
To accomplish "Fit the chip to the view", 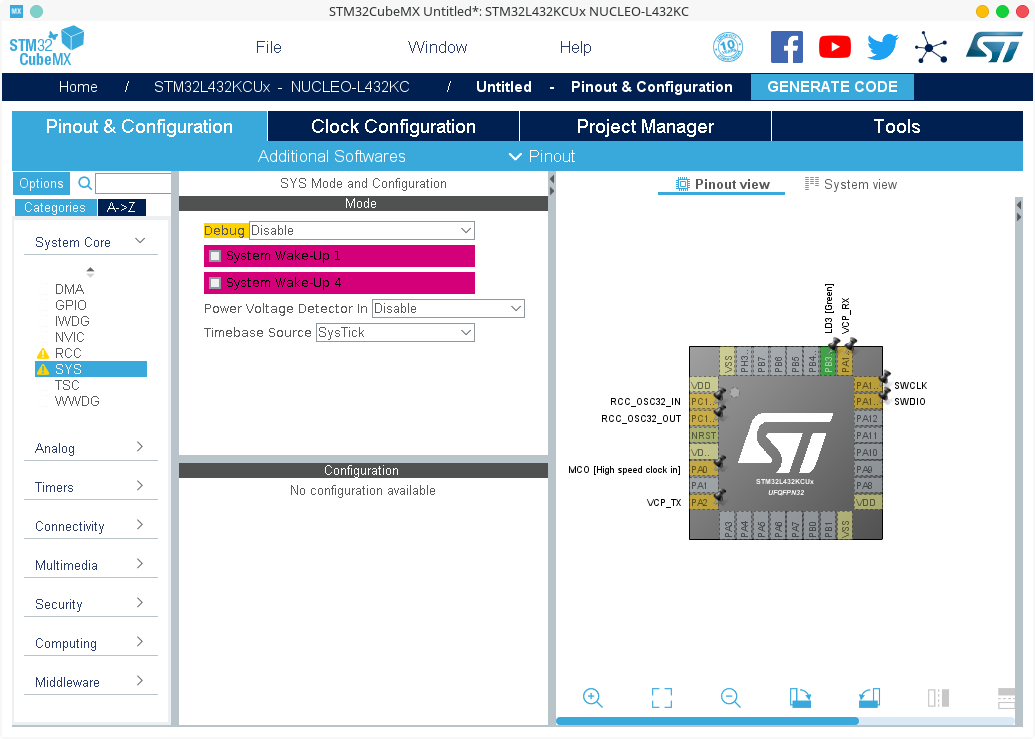I will (661, 697).
